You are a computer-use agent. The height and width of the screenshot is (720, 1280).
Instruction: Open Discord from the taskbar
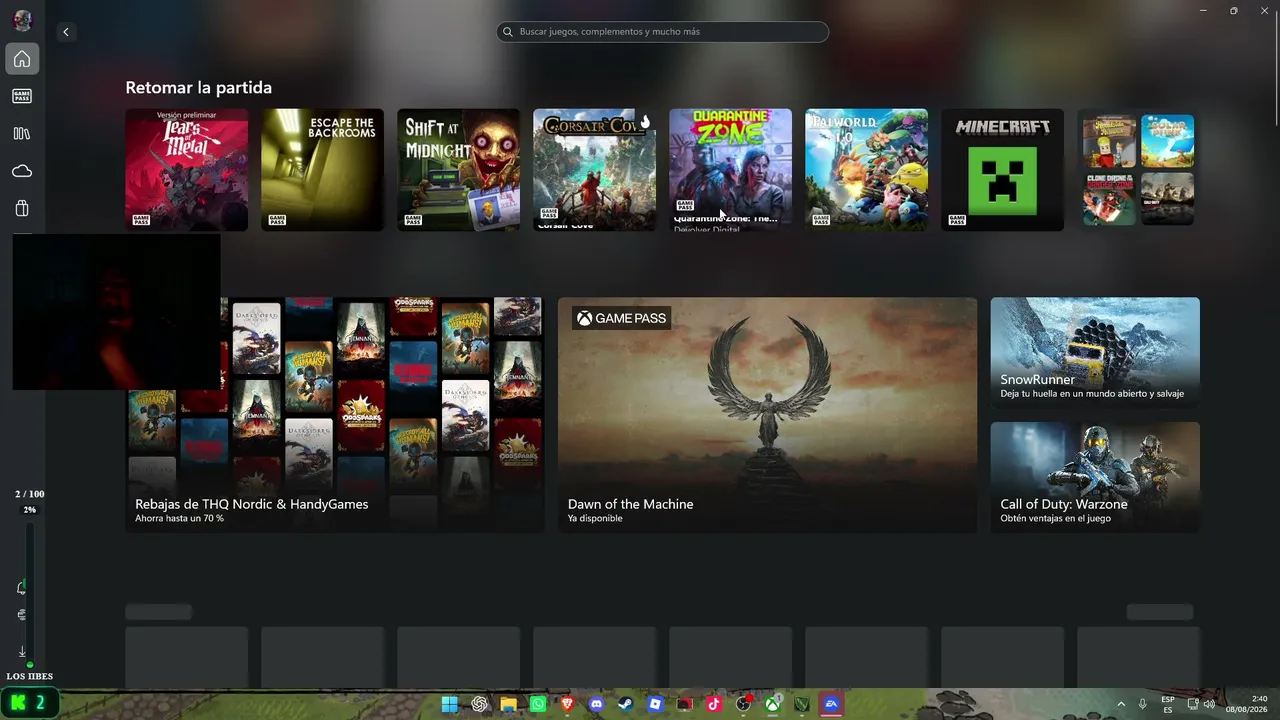597,704
